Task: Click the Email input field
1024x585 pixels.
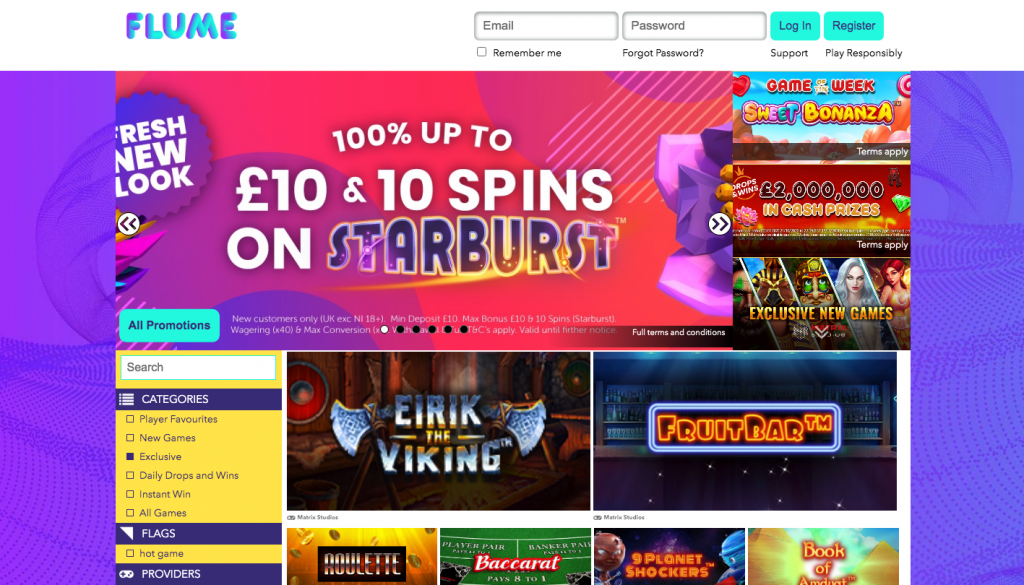Action: pyautogui.click(x=546, y=26)
